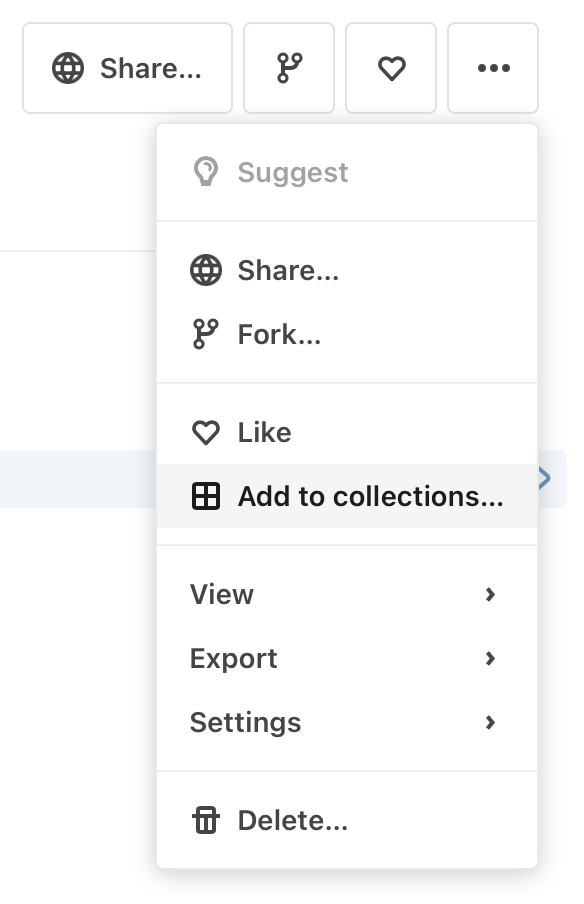Image resolution: width=584 pixels, height=904 pixels.
Task: Open the ellipsis (more options) menu
Action: click(493, 69)
